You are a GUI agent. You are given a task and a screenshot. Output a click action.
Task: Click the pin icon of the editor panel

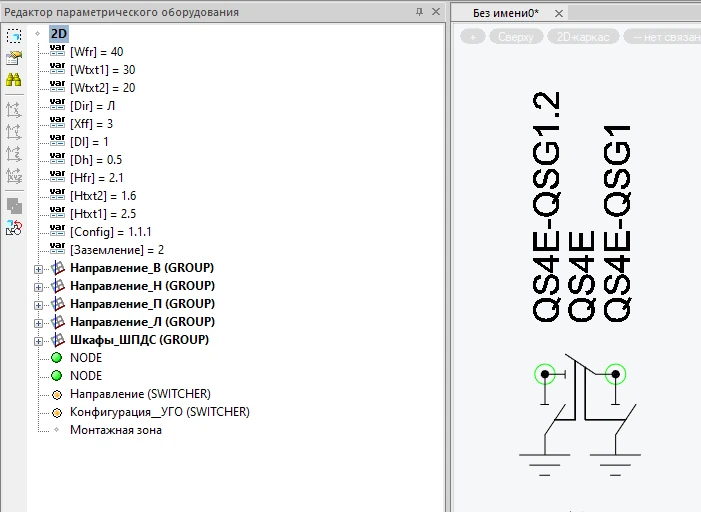pyautogui.click(x=420, y=12)
